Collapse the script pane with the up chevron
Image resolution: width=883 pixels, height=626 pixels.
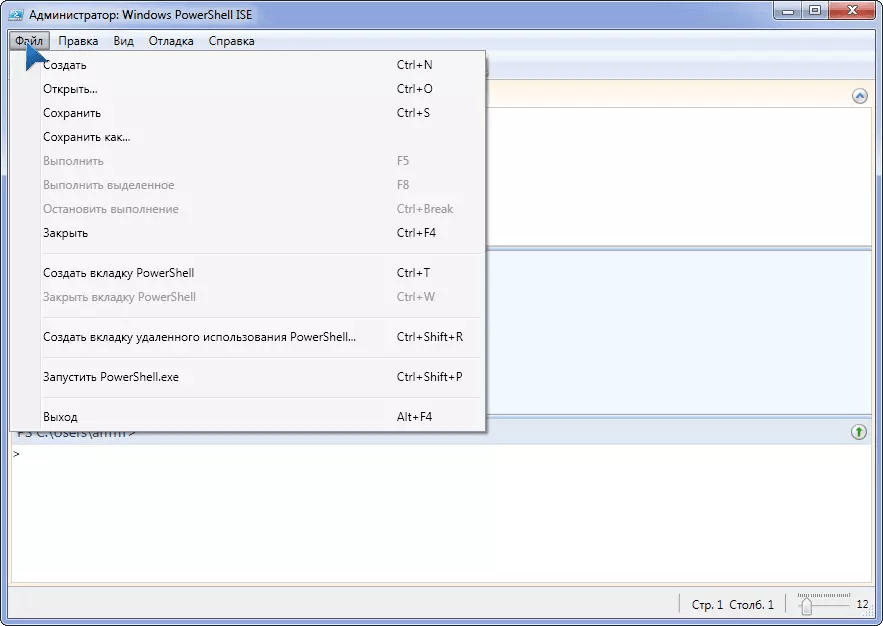coord(859,96)
